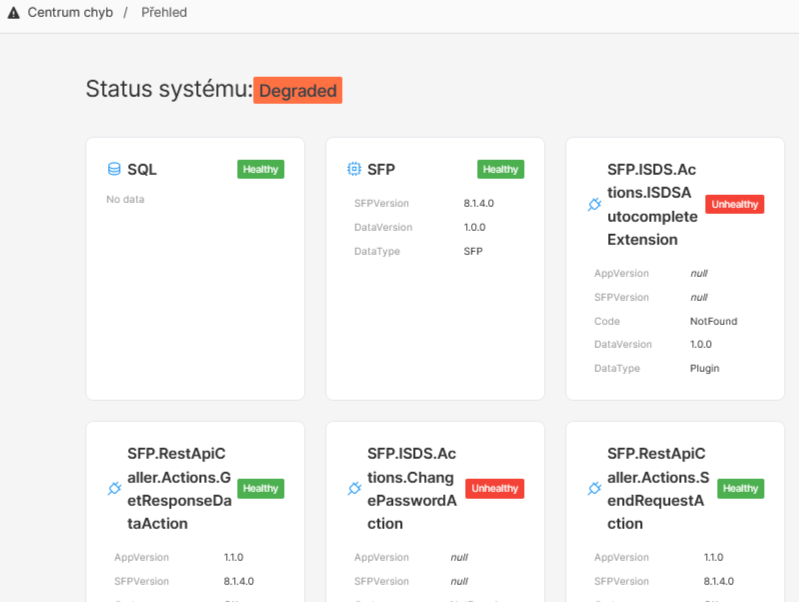Click the warning triangle icon beside Centrum chyb
Screen dimensions: 799x602
pos(13,13)
